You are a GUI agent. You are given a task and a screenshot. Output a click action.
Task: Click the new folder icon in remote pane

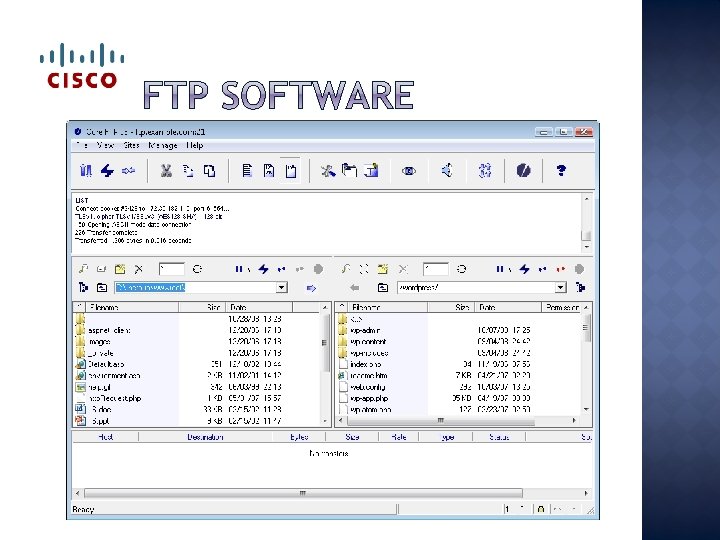pos(382,269)
